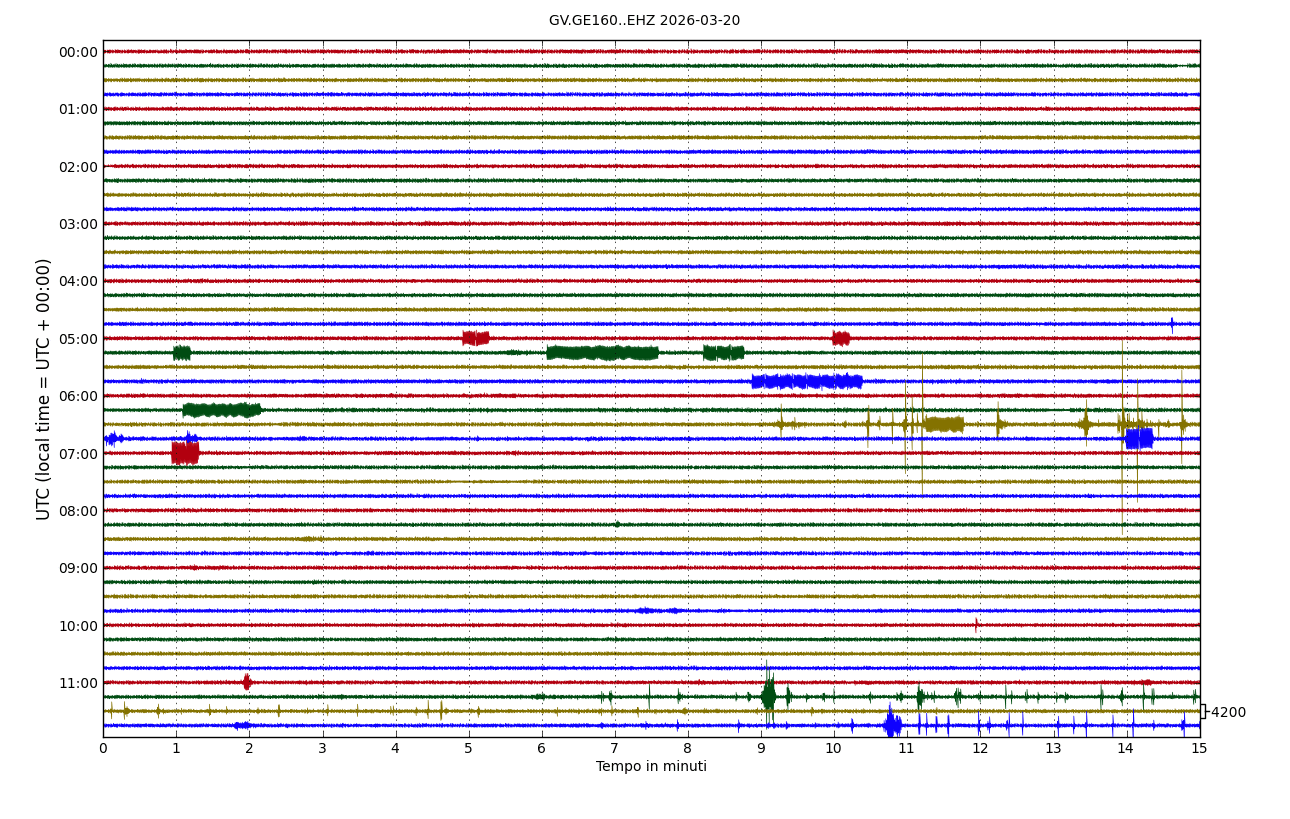Select the 9 minute x-axis tick label
Viewport: 1290px width, 819px height.
point(761,749)
